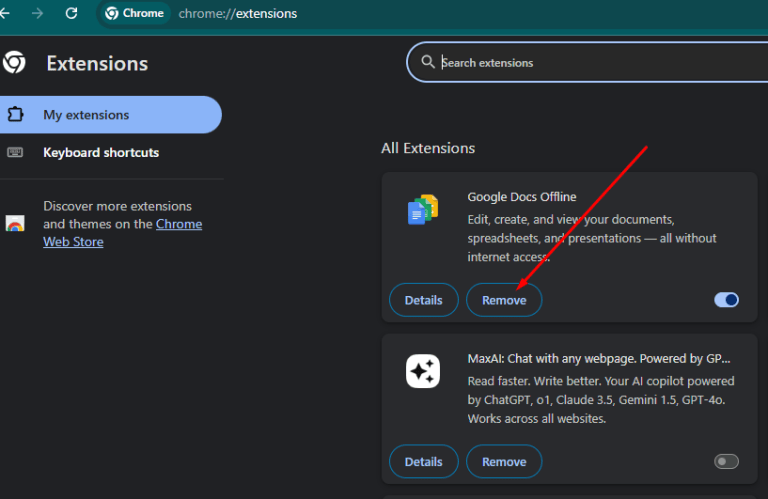Click the Google Docs Offline description text

(x=592, y=238)
